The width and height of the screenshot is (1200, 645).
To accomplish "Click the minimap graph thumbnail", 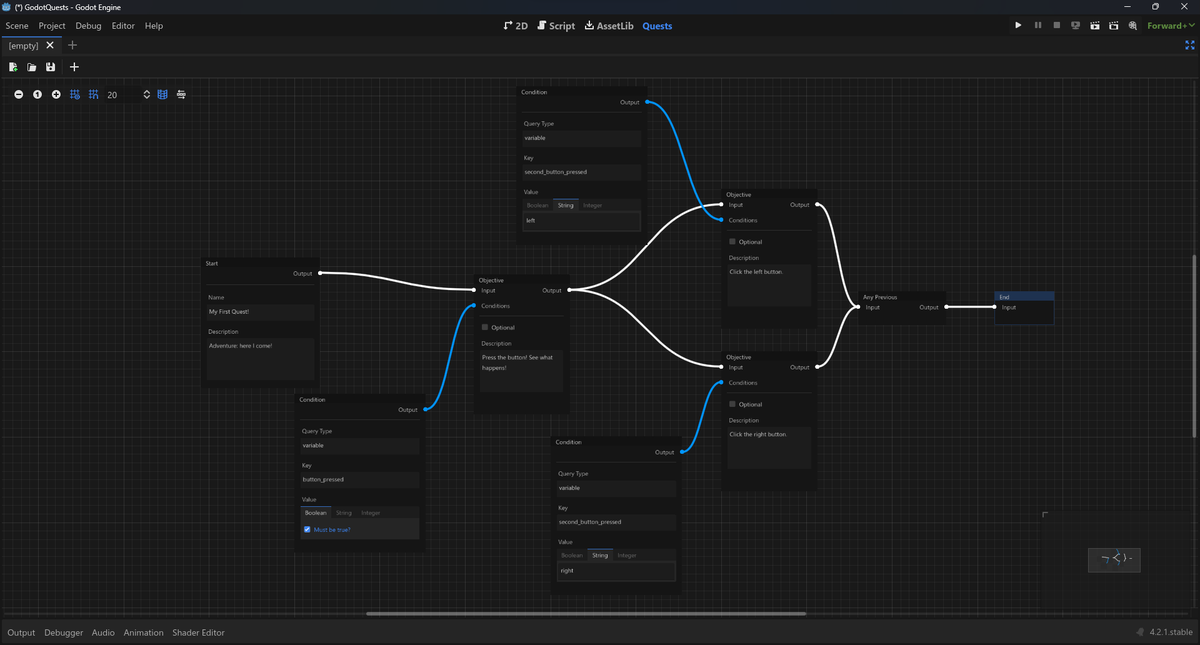I will point(1114,559).
